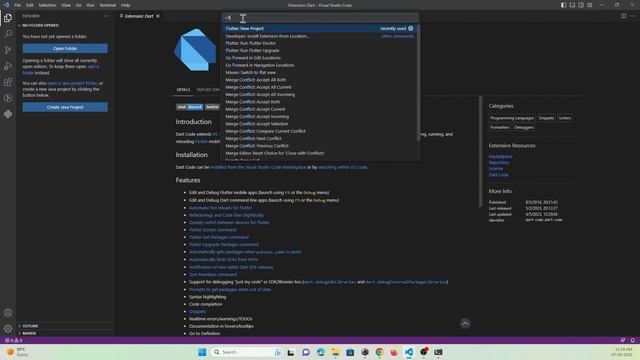Click the scroll-to-top arrow button
640x360 pixels.
(465, 324)
